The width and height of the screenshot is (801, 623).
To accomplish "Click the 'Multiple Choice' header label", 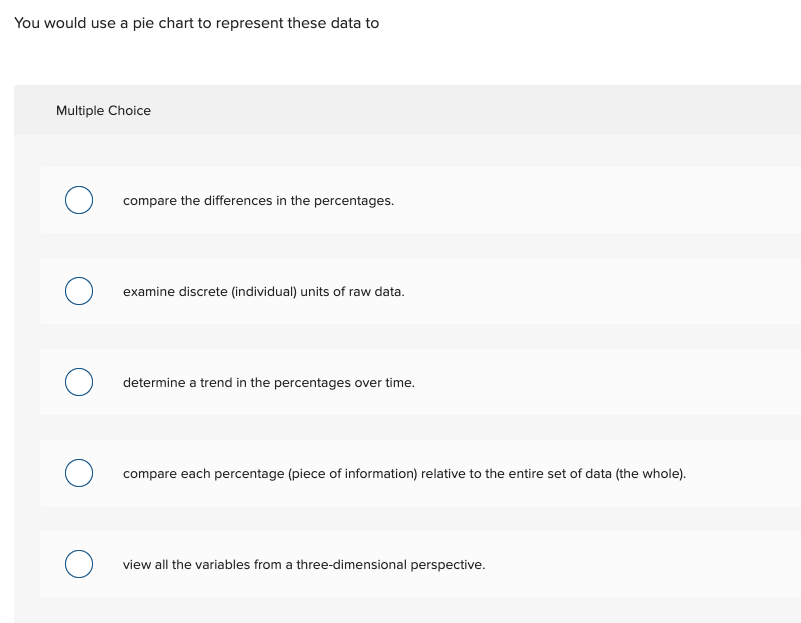I will click(x=103, y=110).
